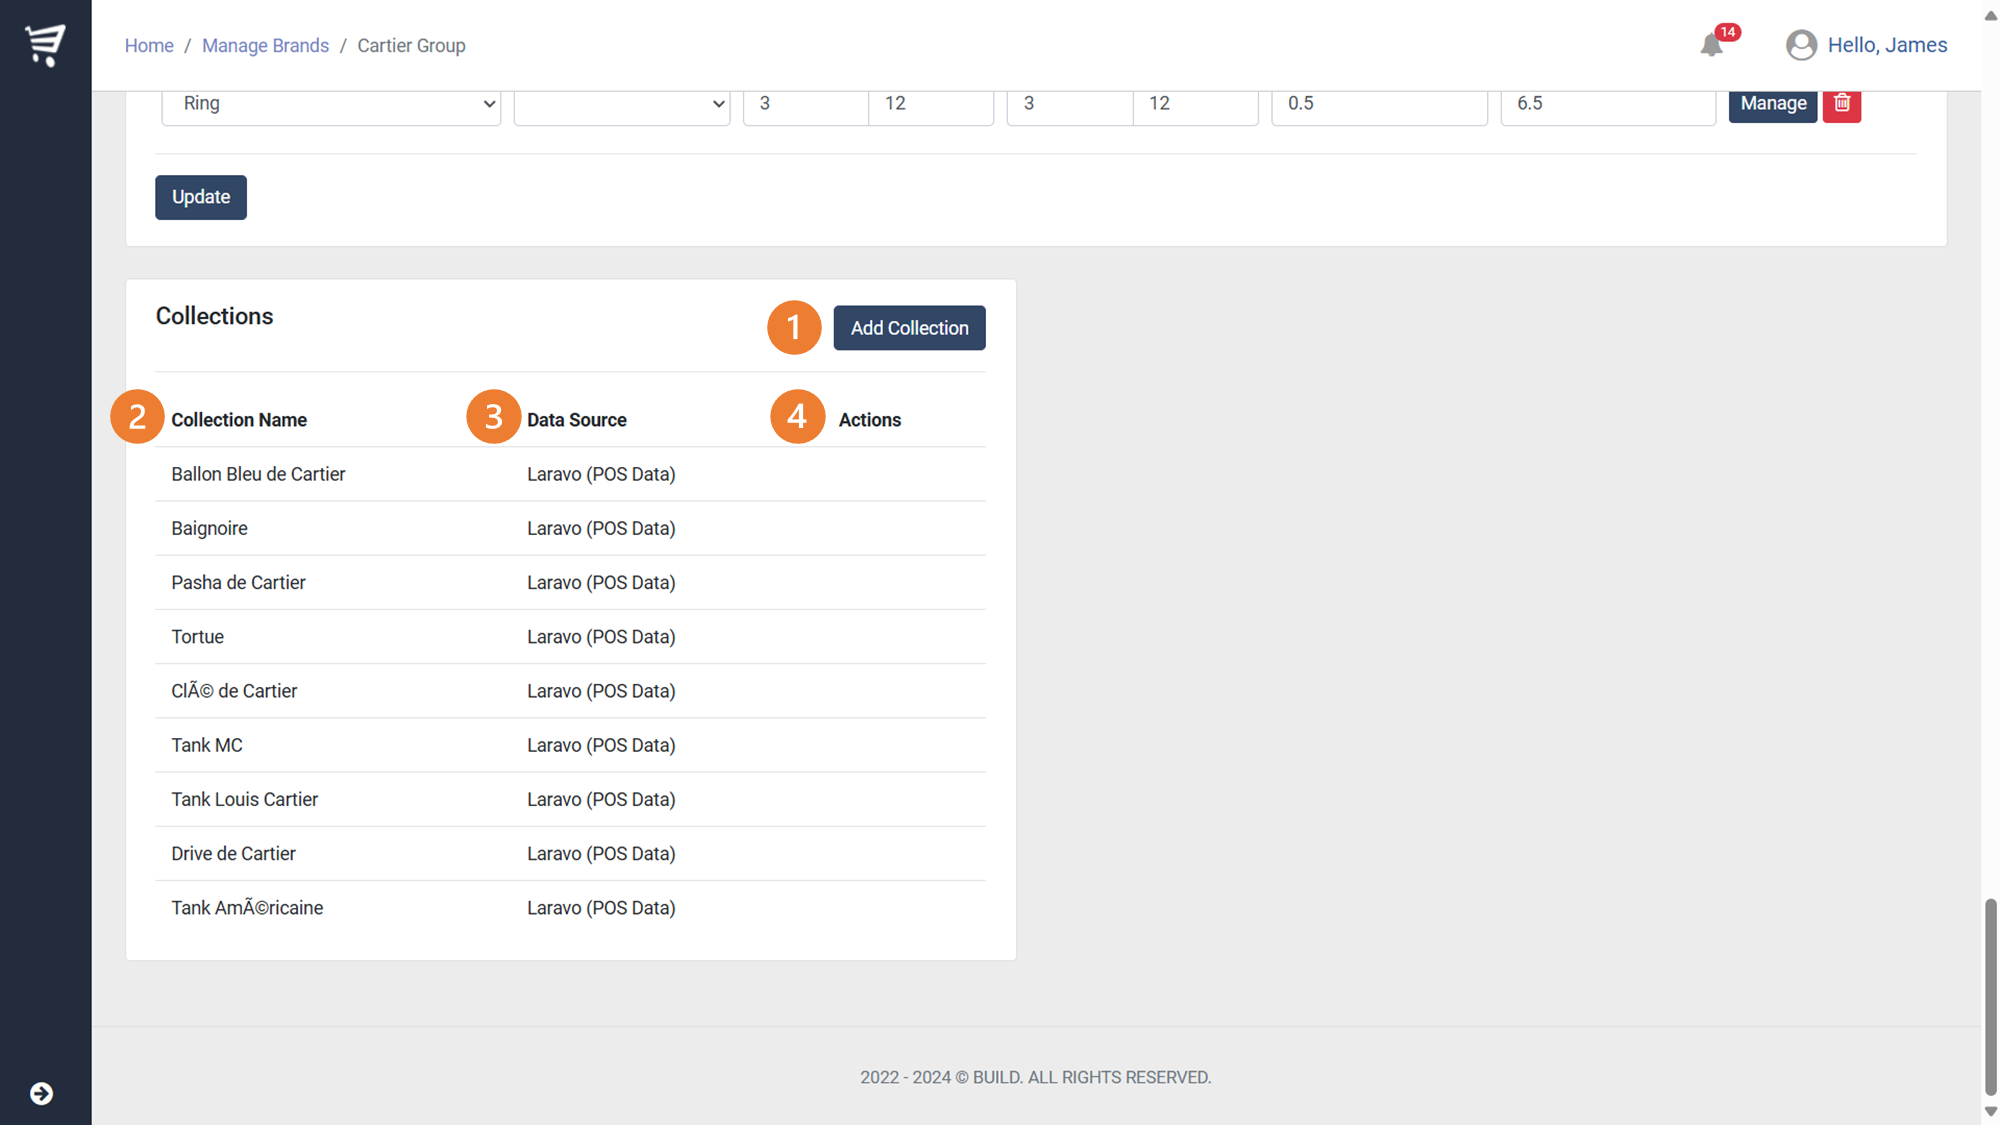This screenshot has height=1125, width=2000.
Task: Click Laravo (POS Data) in Tortue row
Action: (601, 637)
